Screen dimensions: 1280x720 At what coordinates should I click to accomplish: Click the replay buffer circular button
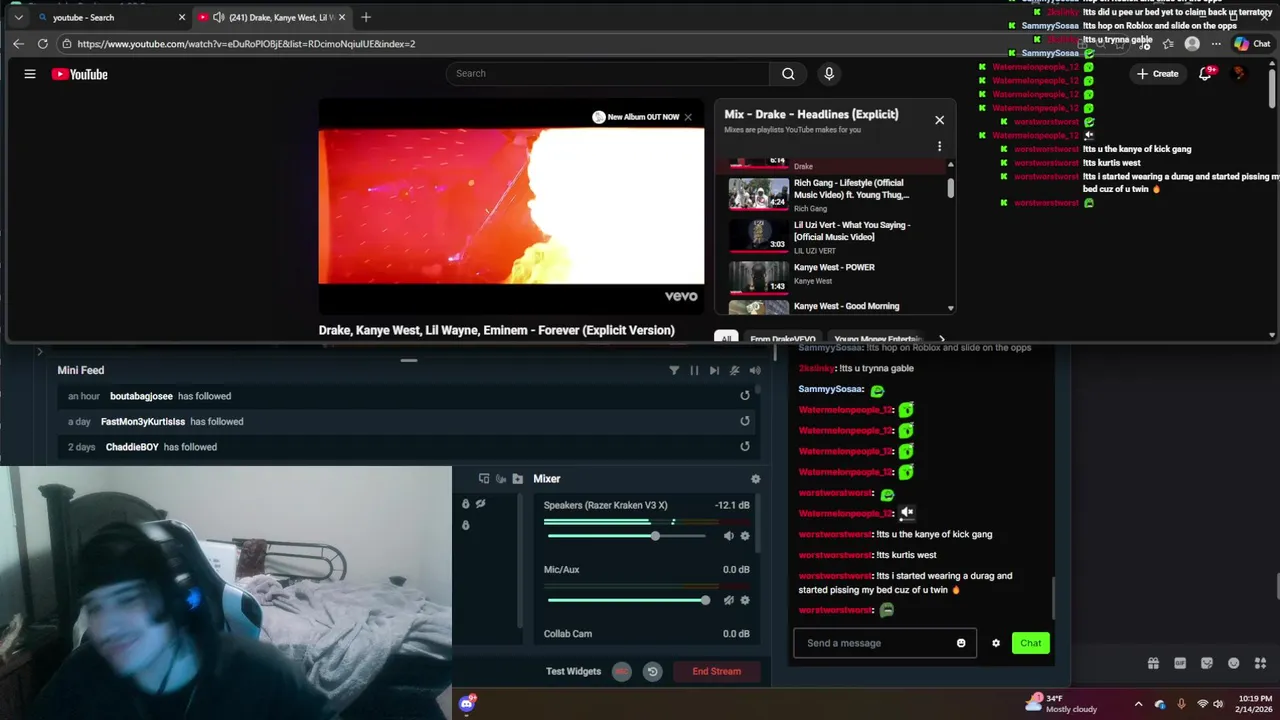point(652,671)
